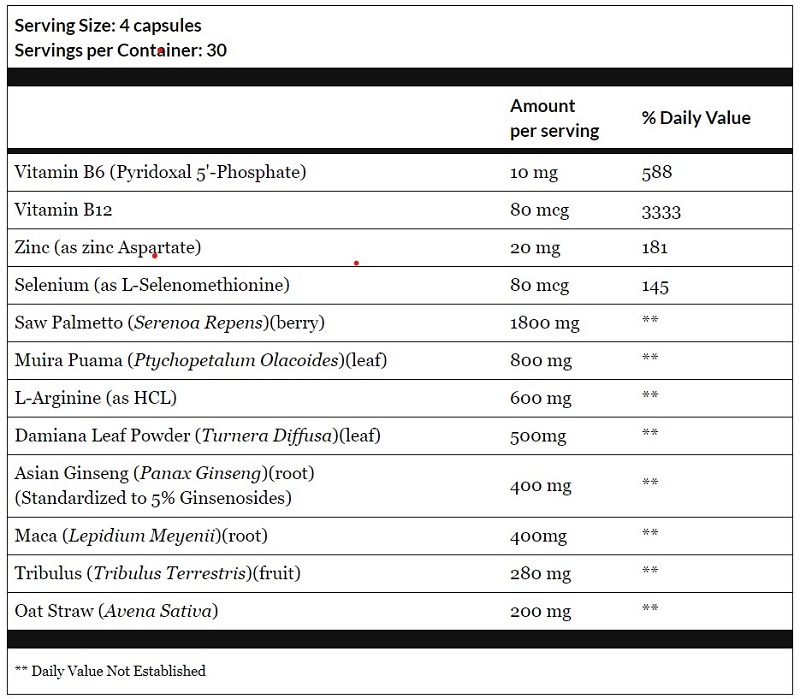
Task: Select the Maca (Lepidium Meyenii)(root) row
Action: point(400,536)
